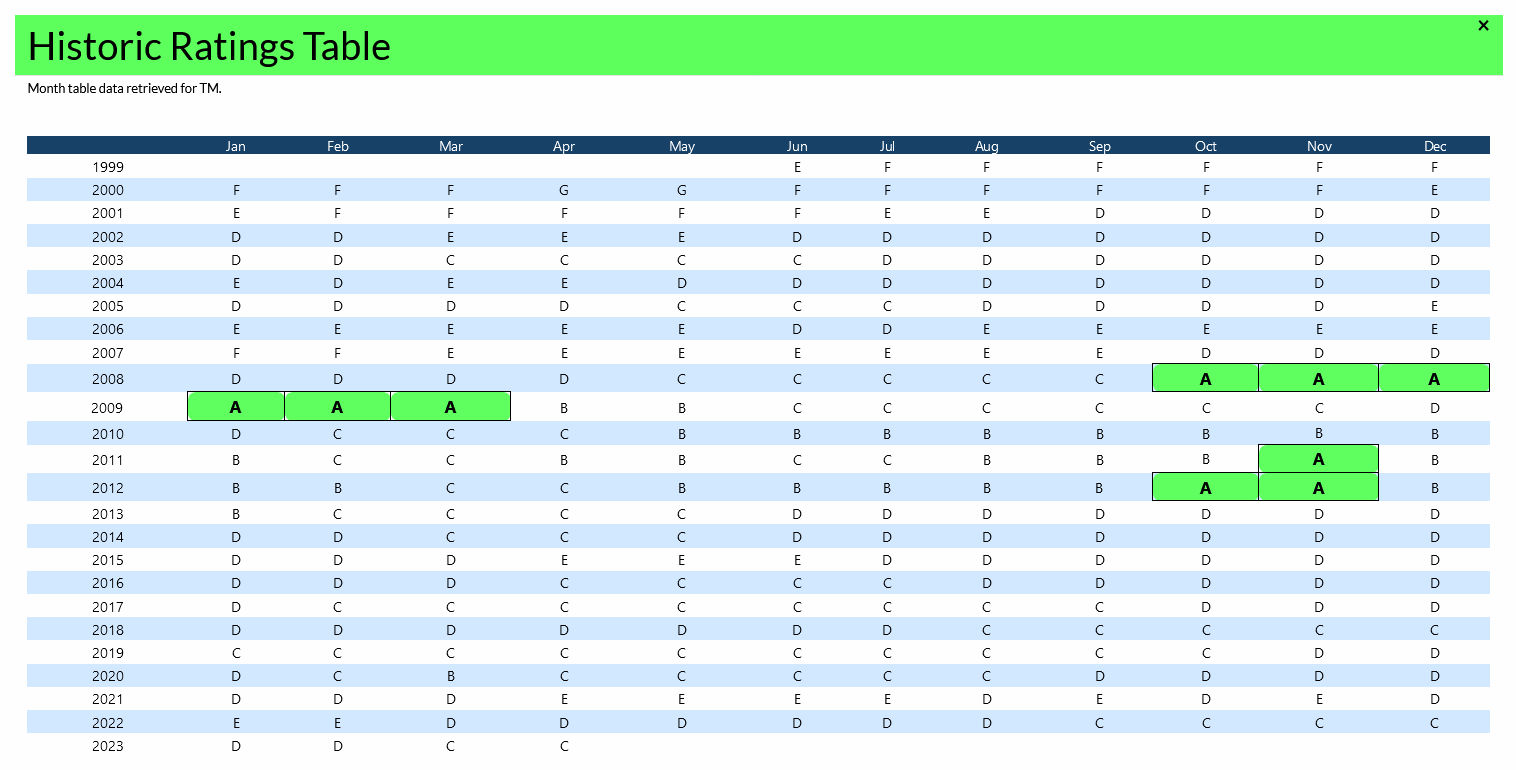
Task: Click the highlighted A rating for January 2009
Action: (x=236, y=407)
